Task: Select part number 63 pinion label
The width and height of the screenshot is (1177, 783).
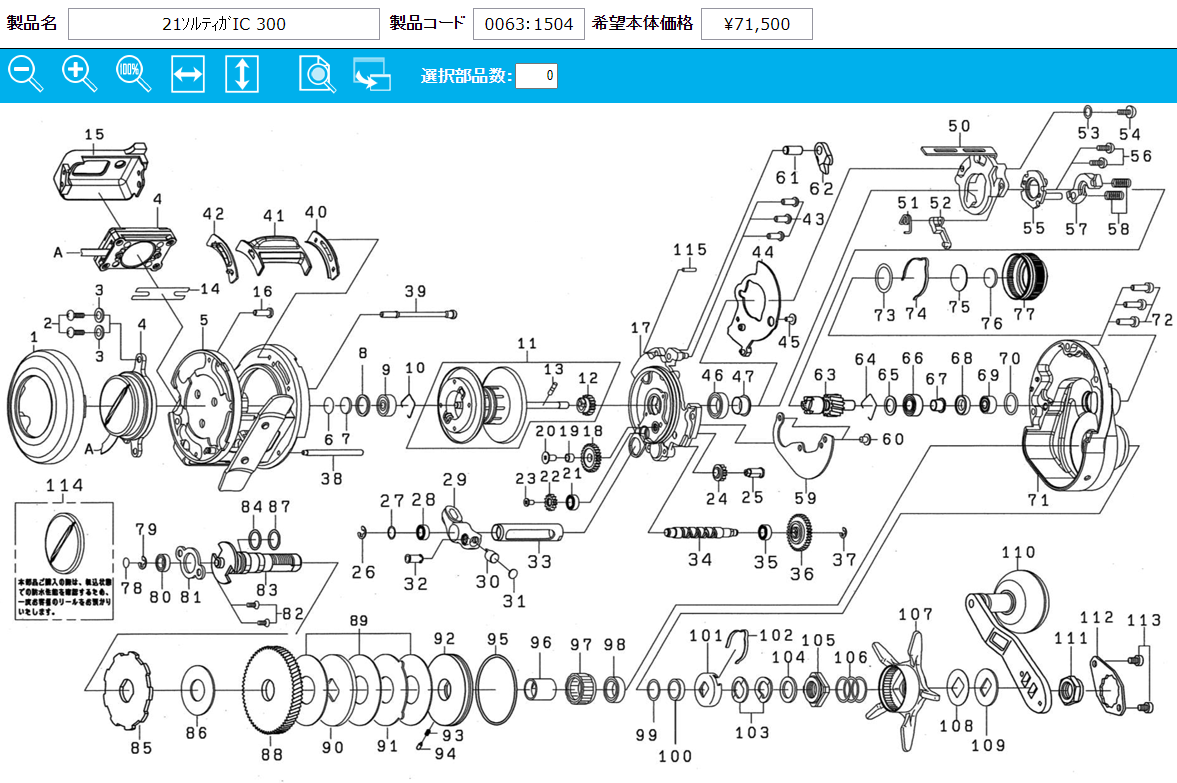Action: click(x=825, y=374)
